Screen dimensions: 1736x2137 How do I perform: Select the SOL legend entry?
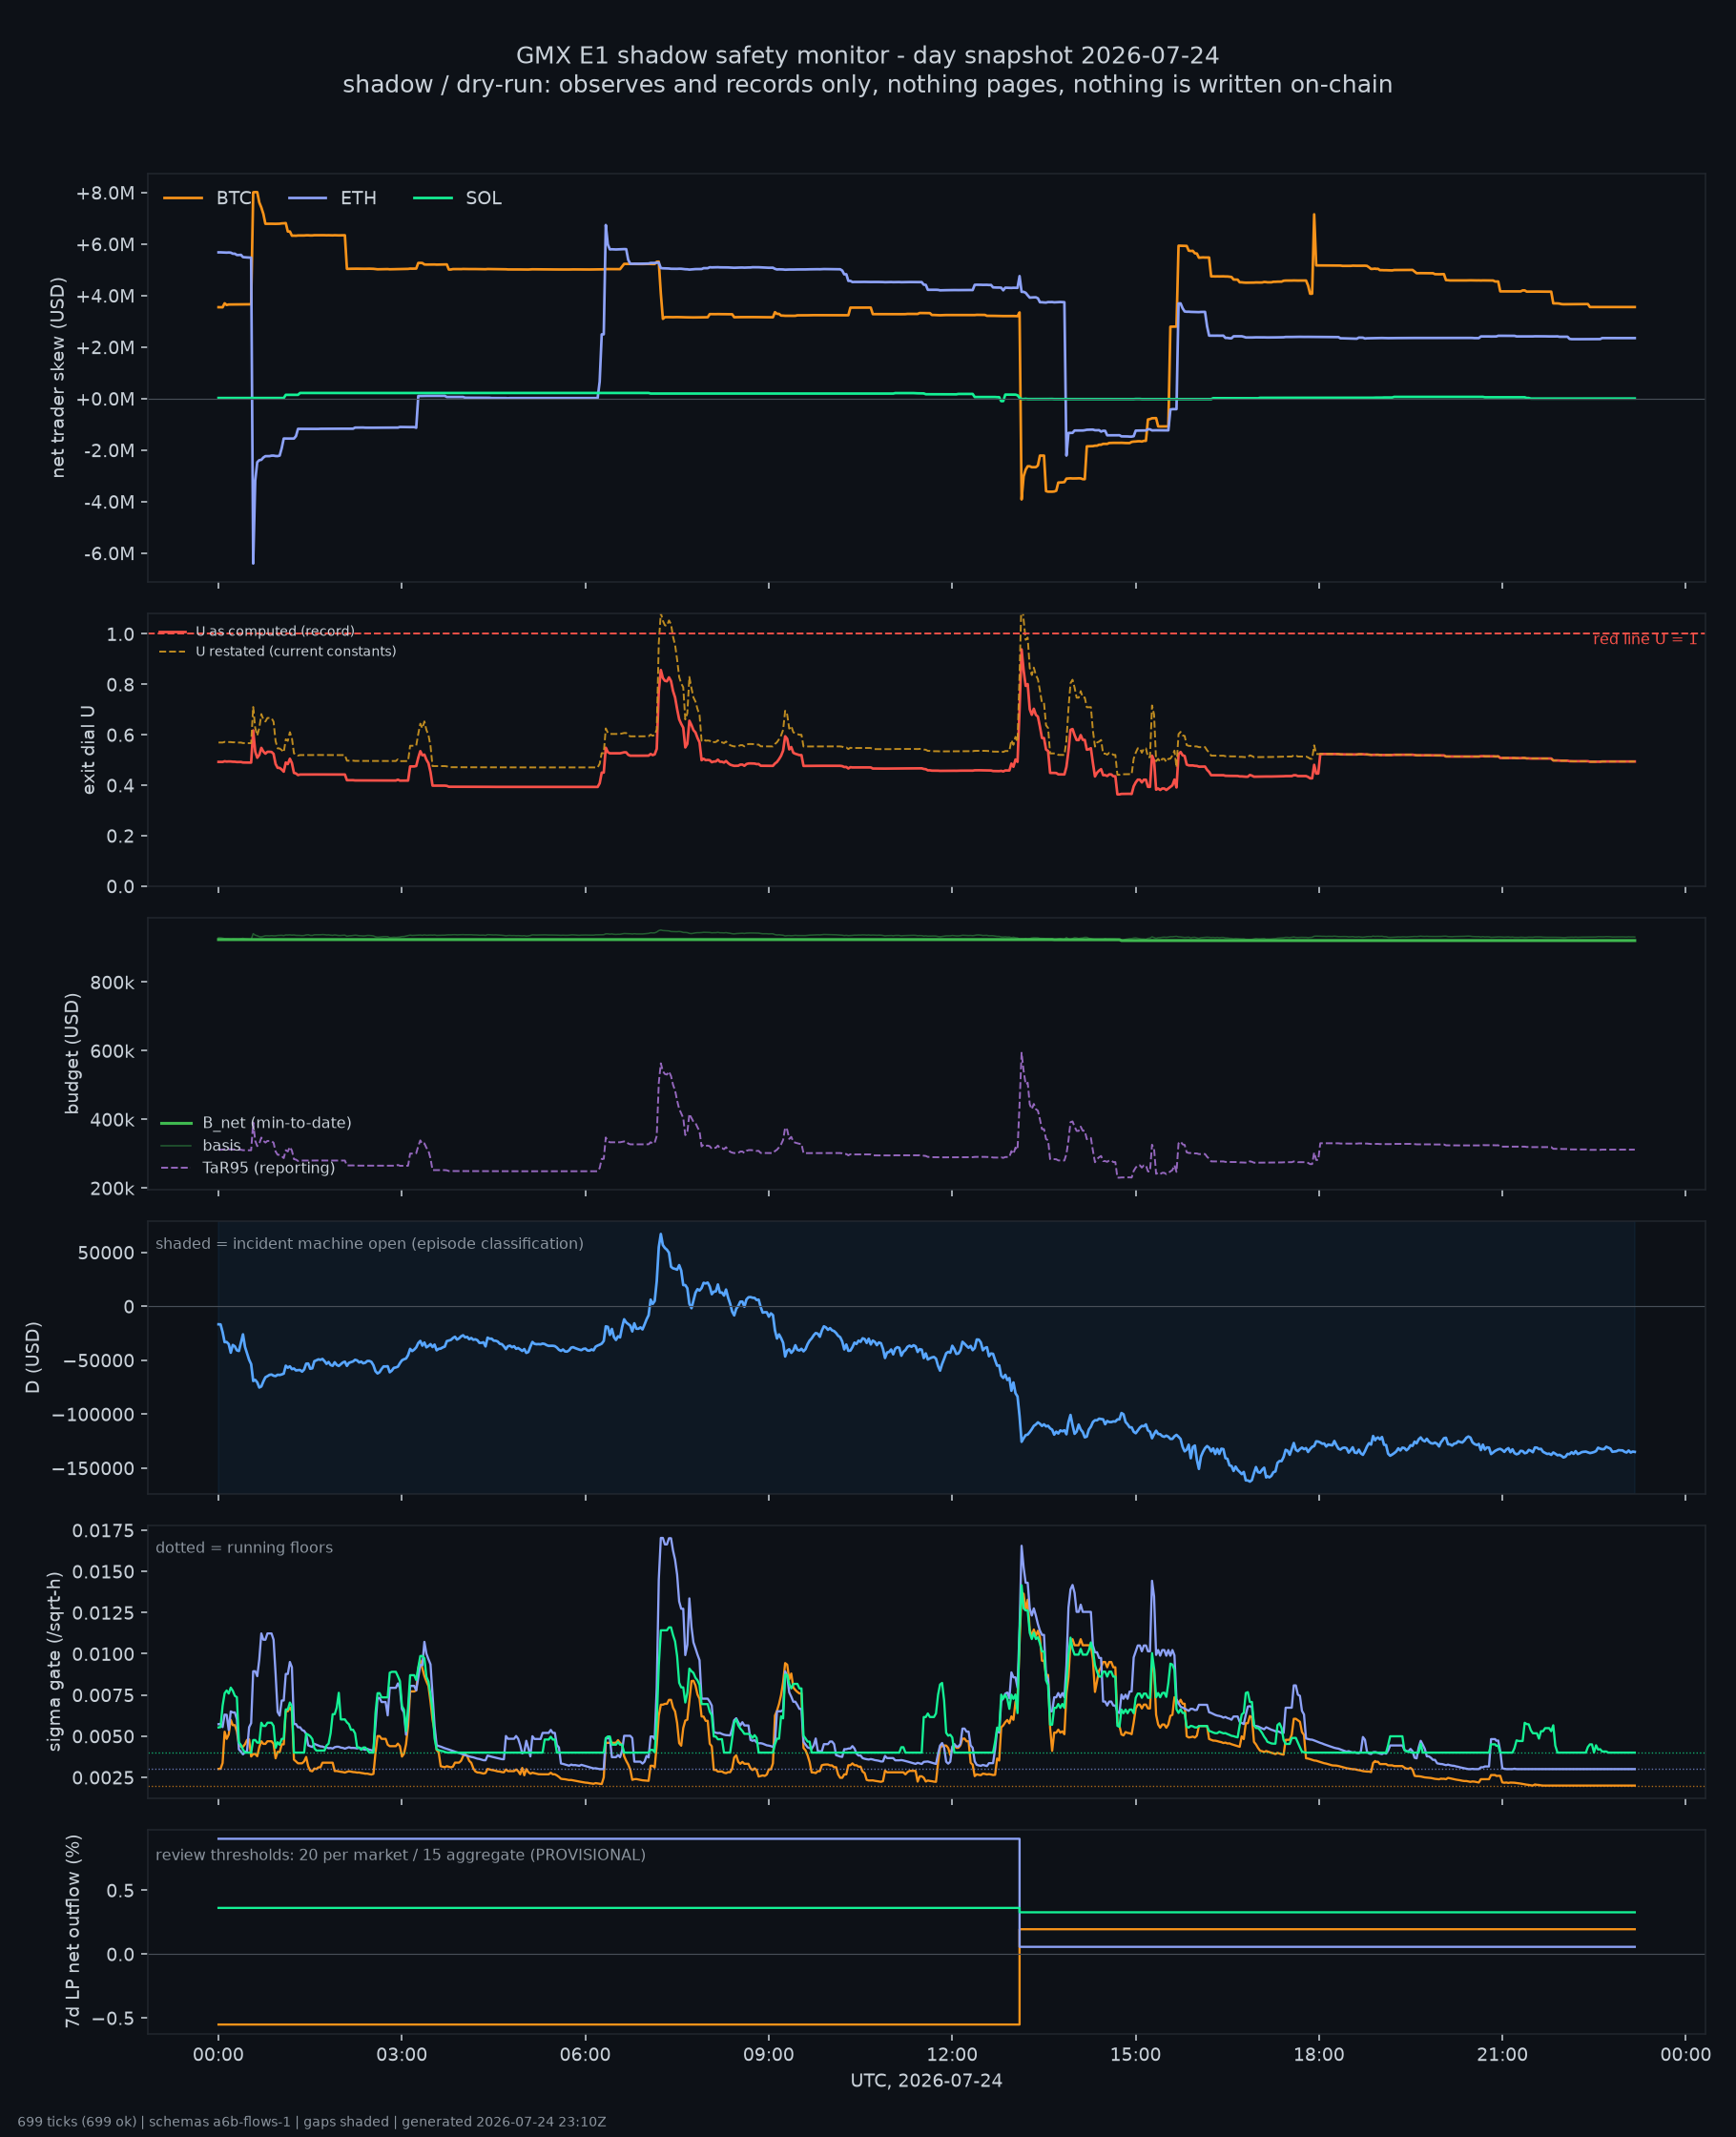(x=457, y=198)
